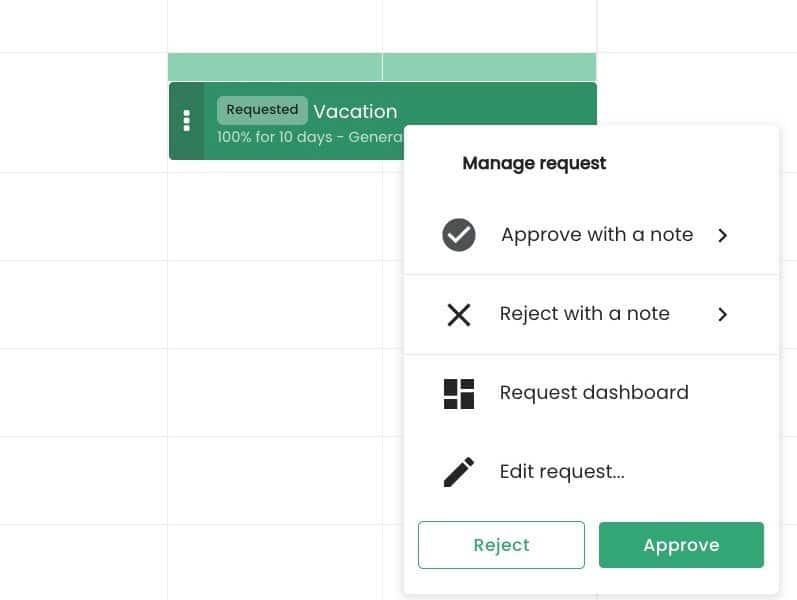Click the "Manage request" popup heading

[534, 163]
